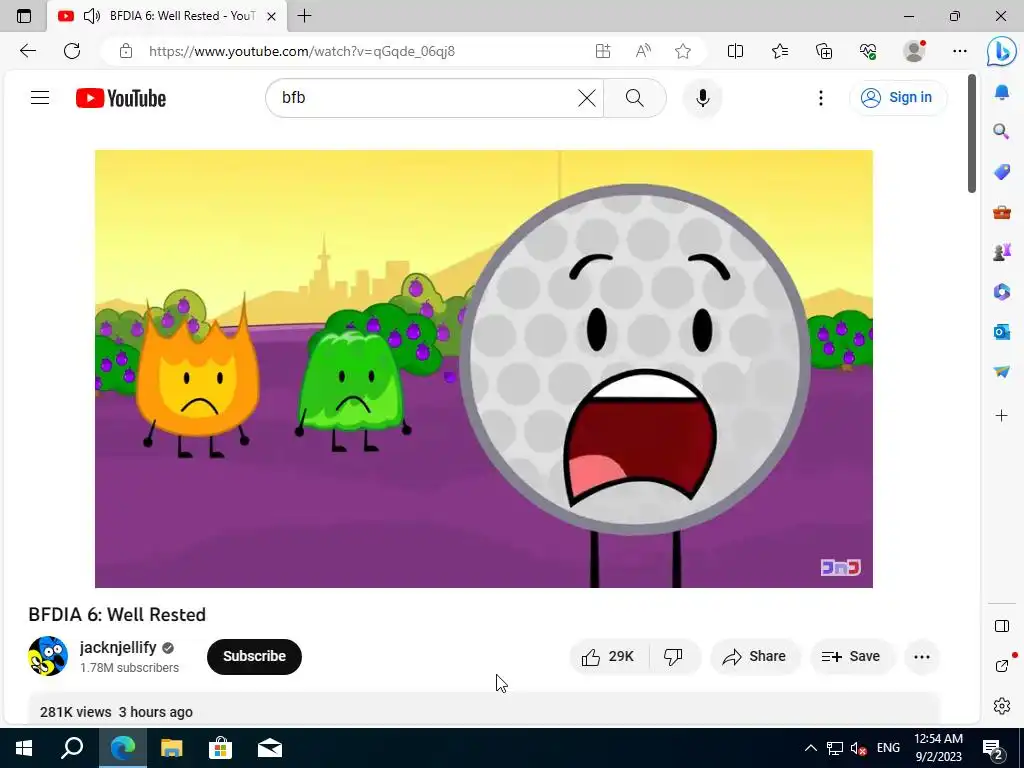Open the sidebar Tools briefcase
Image resolution: width=1024 pixels, height=768 pixels.
[1002, 212]
